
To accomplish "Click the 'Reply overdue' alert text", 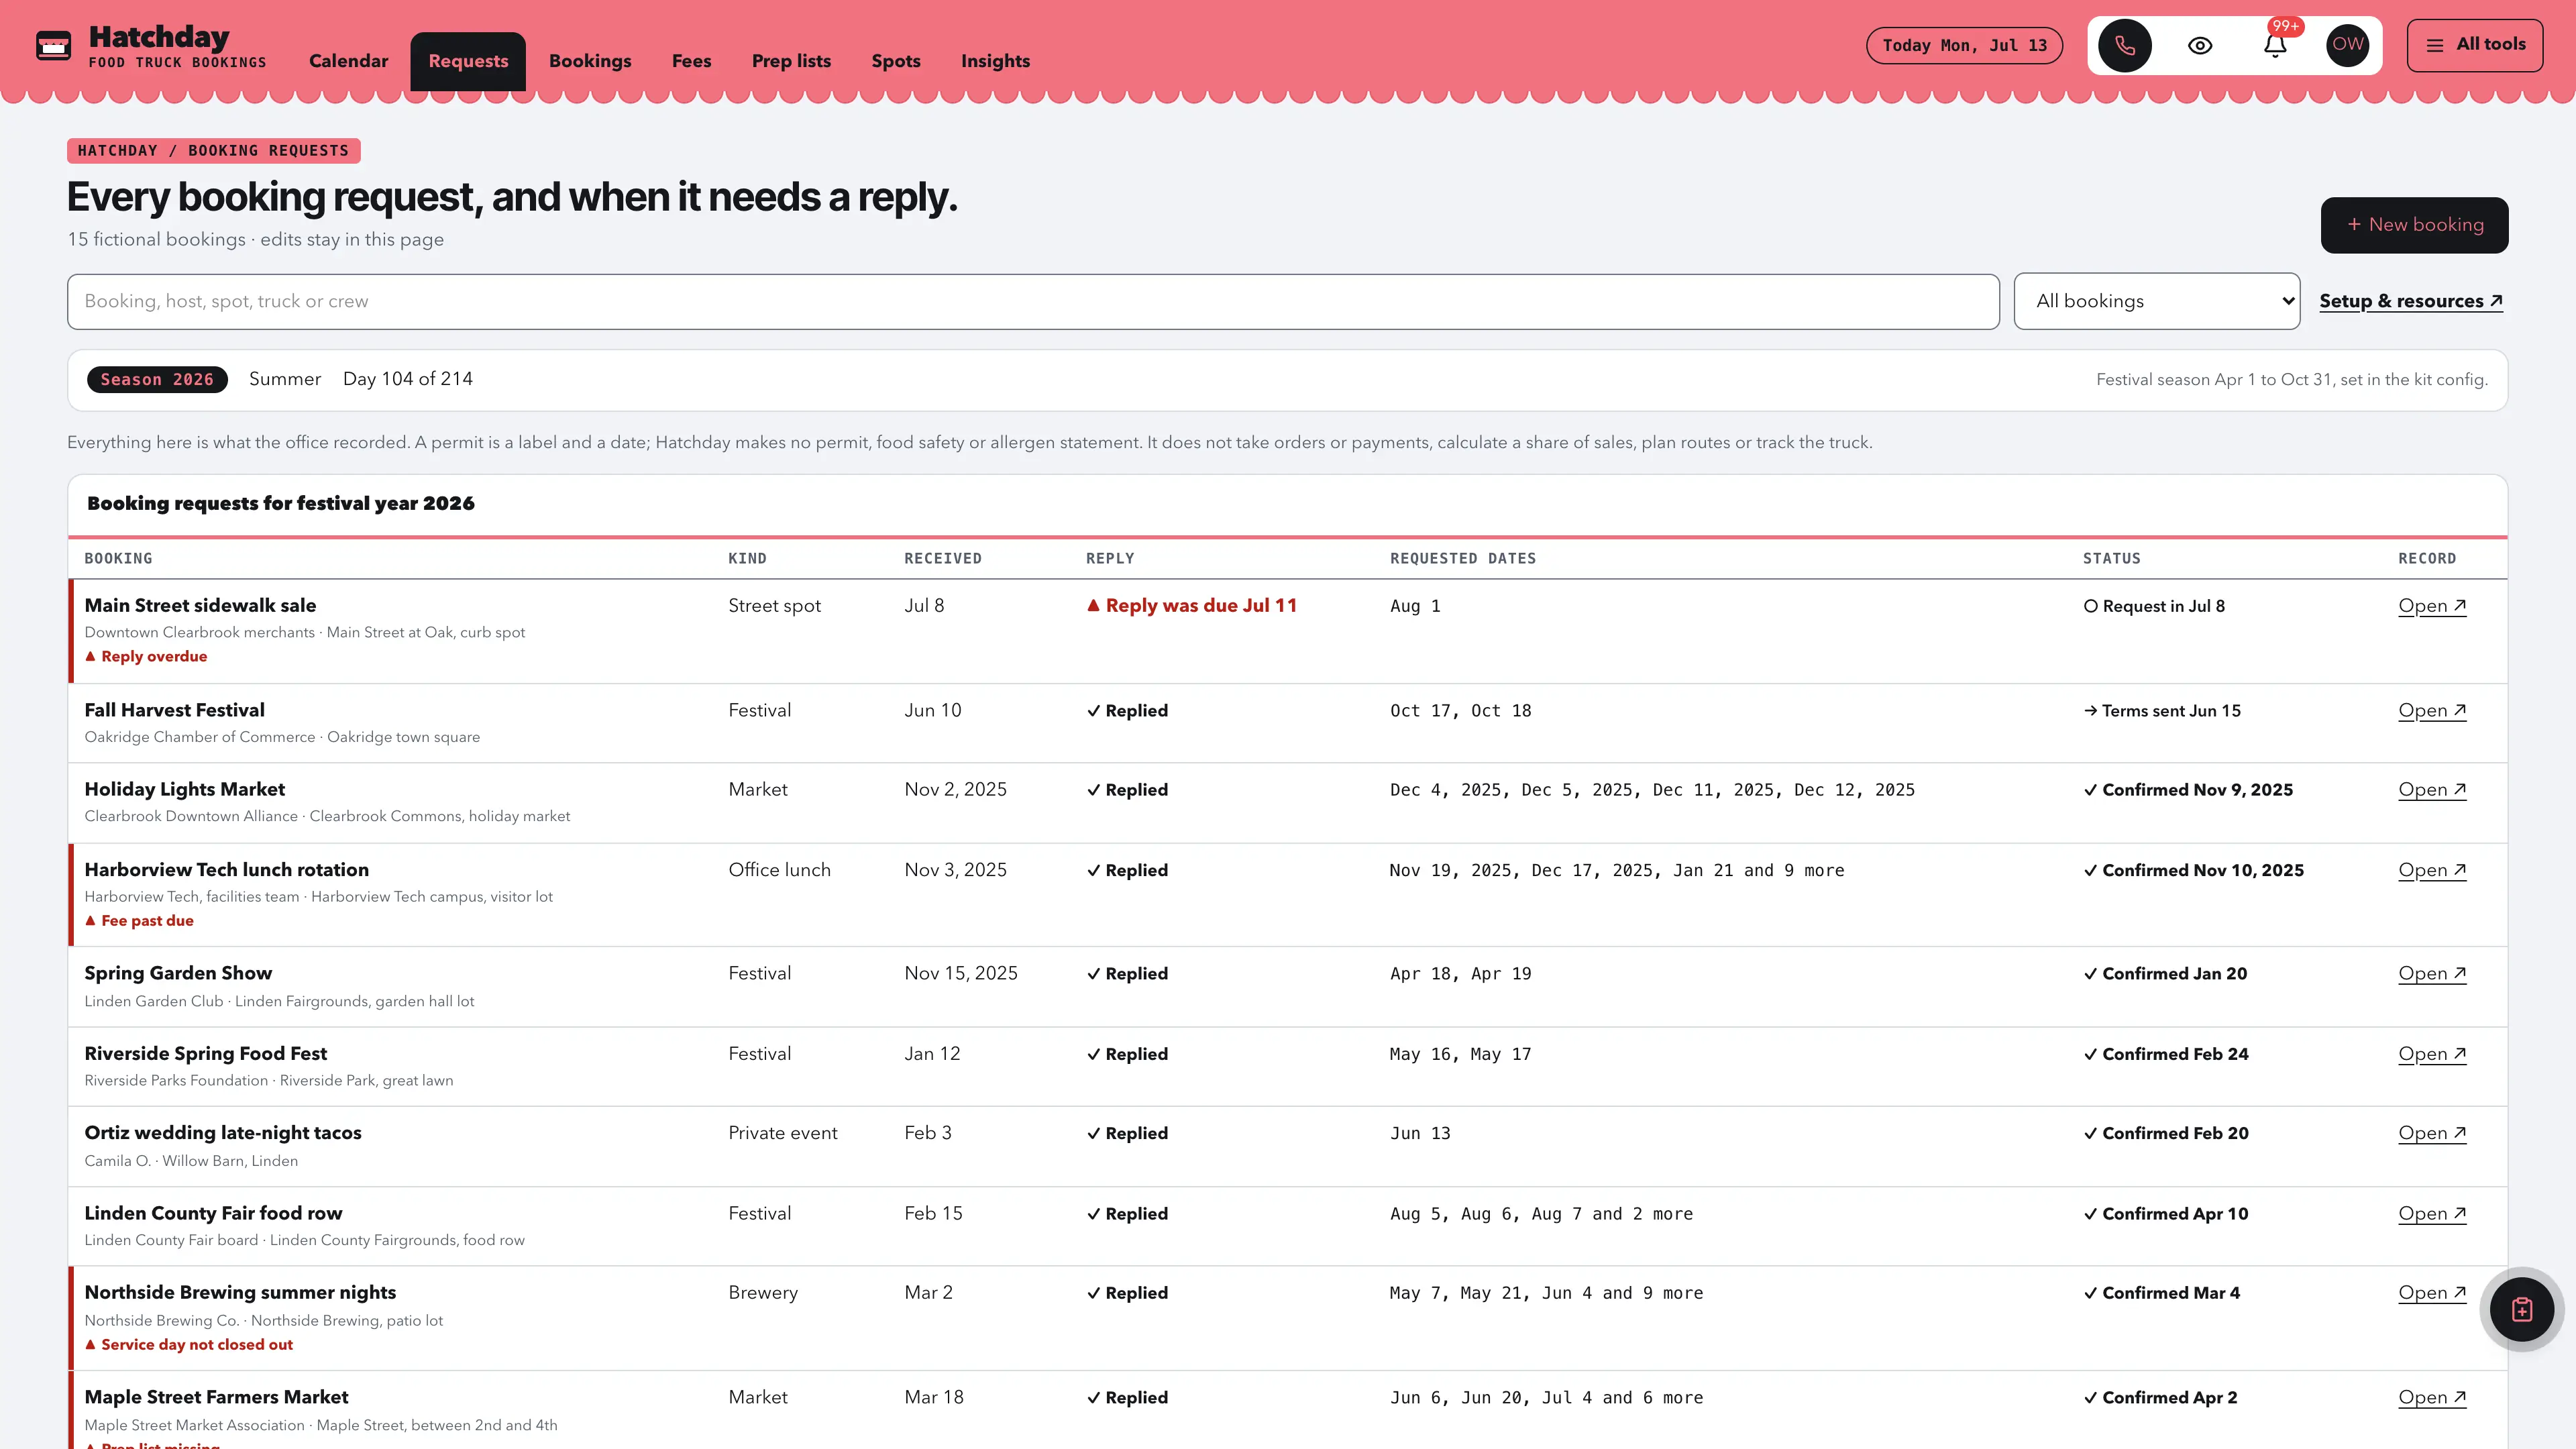I will coord(146,657).
